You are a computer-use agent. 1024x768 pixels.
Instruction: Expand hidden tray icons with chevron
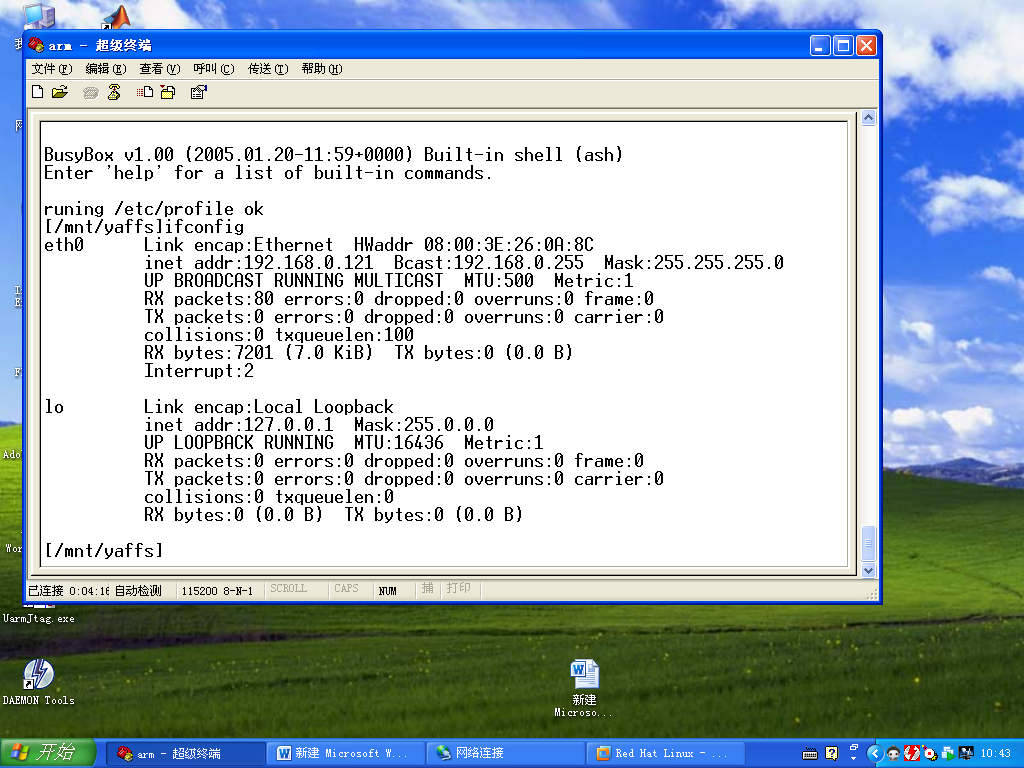[x=875, y=754]
